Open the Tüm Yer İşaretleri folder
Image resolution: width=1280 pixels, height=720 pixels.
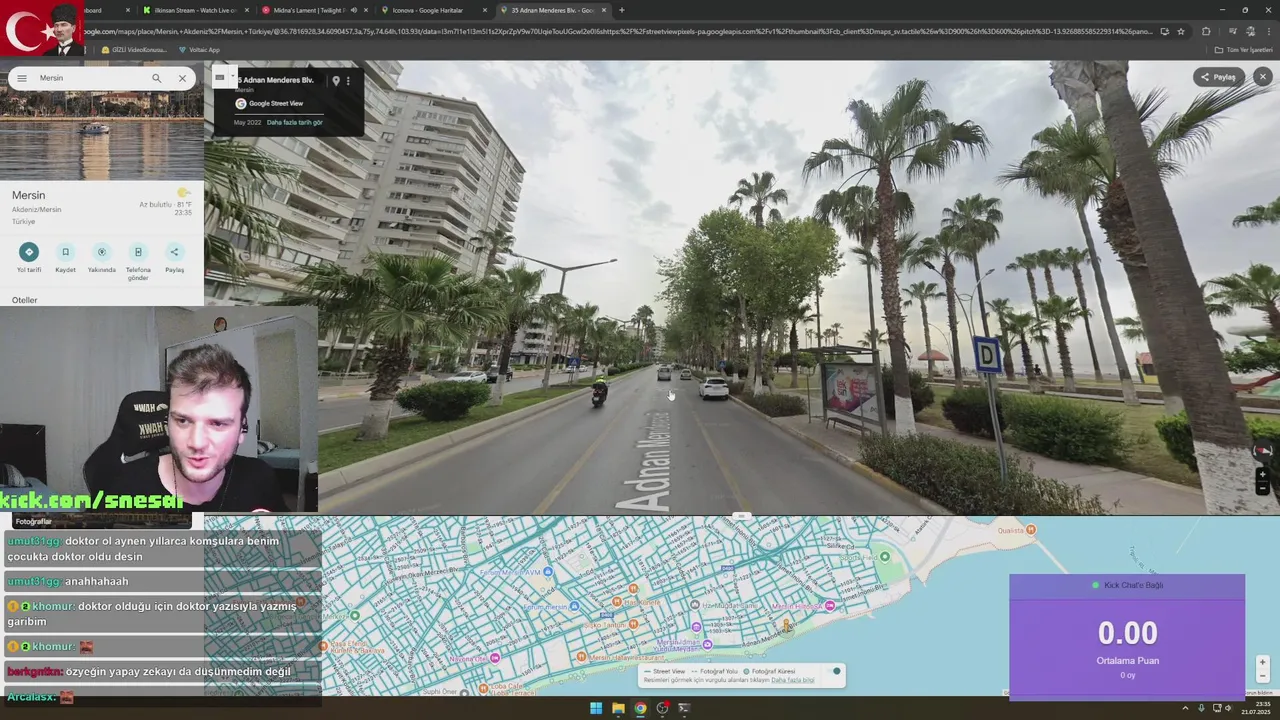tap(1243, 49)
